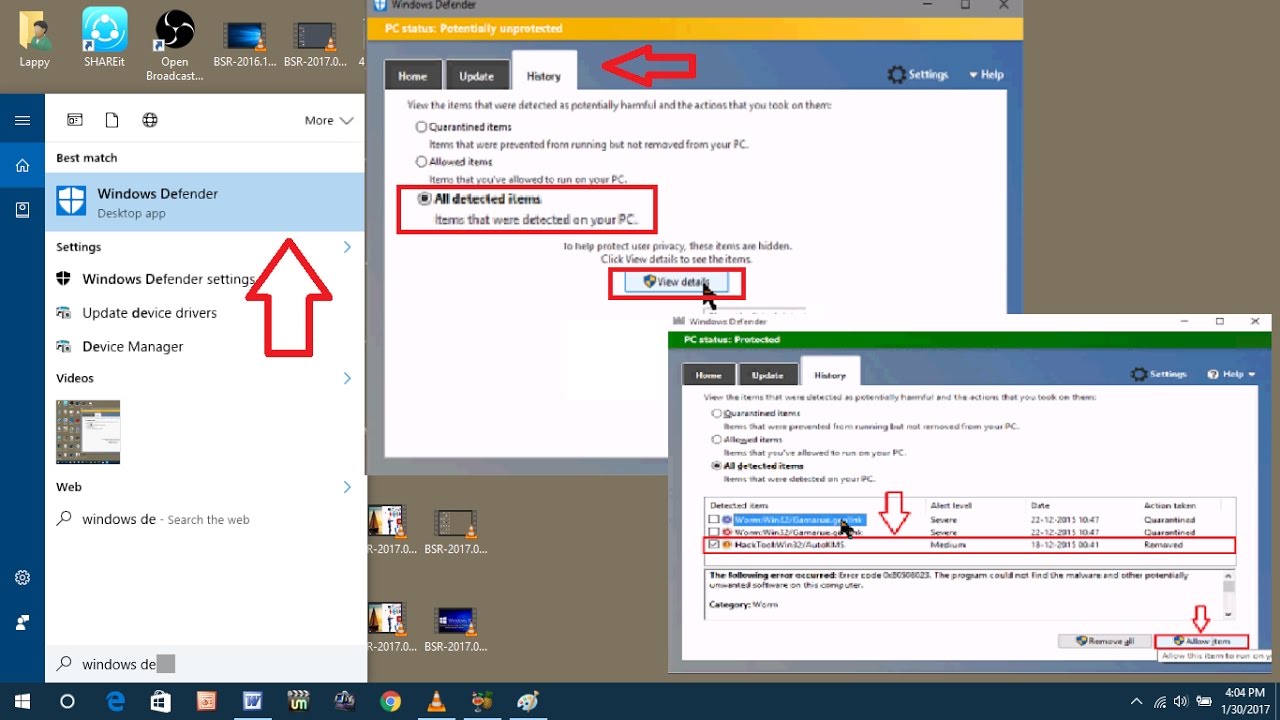This screenshot has width=1280, height=720.
Task: Click the View details button
Action: tap(677, 282)
